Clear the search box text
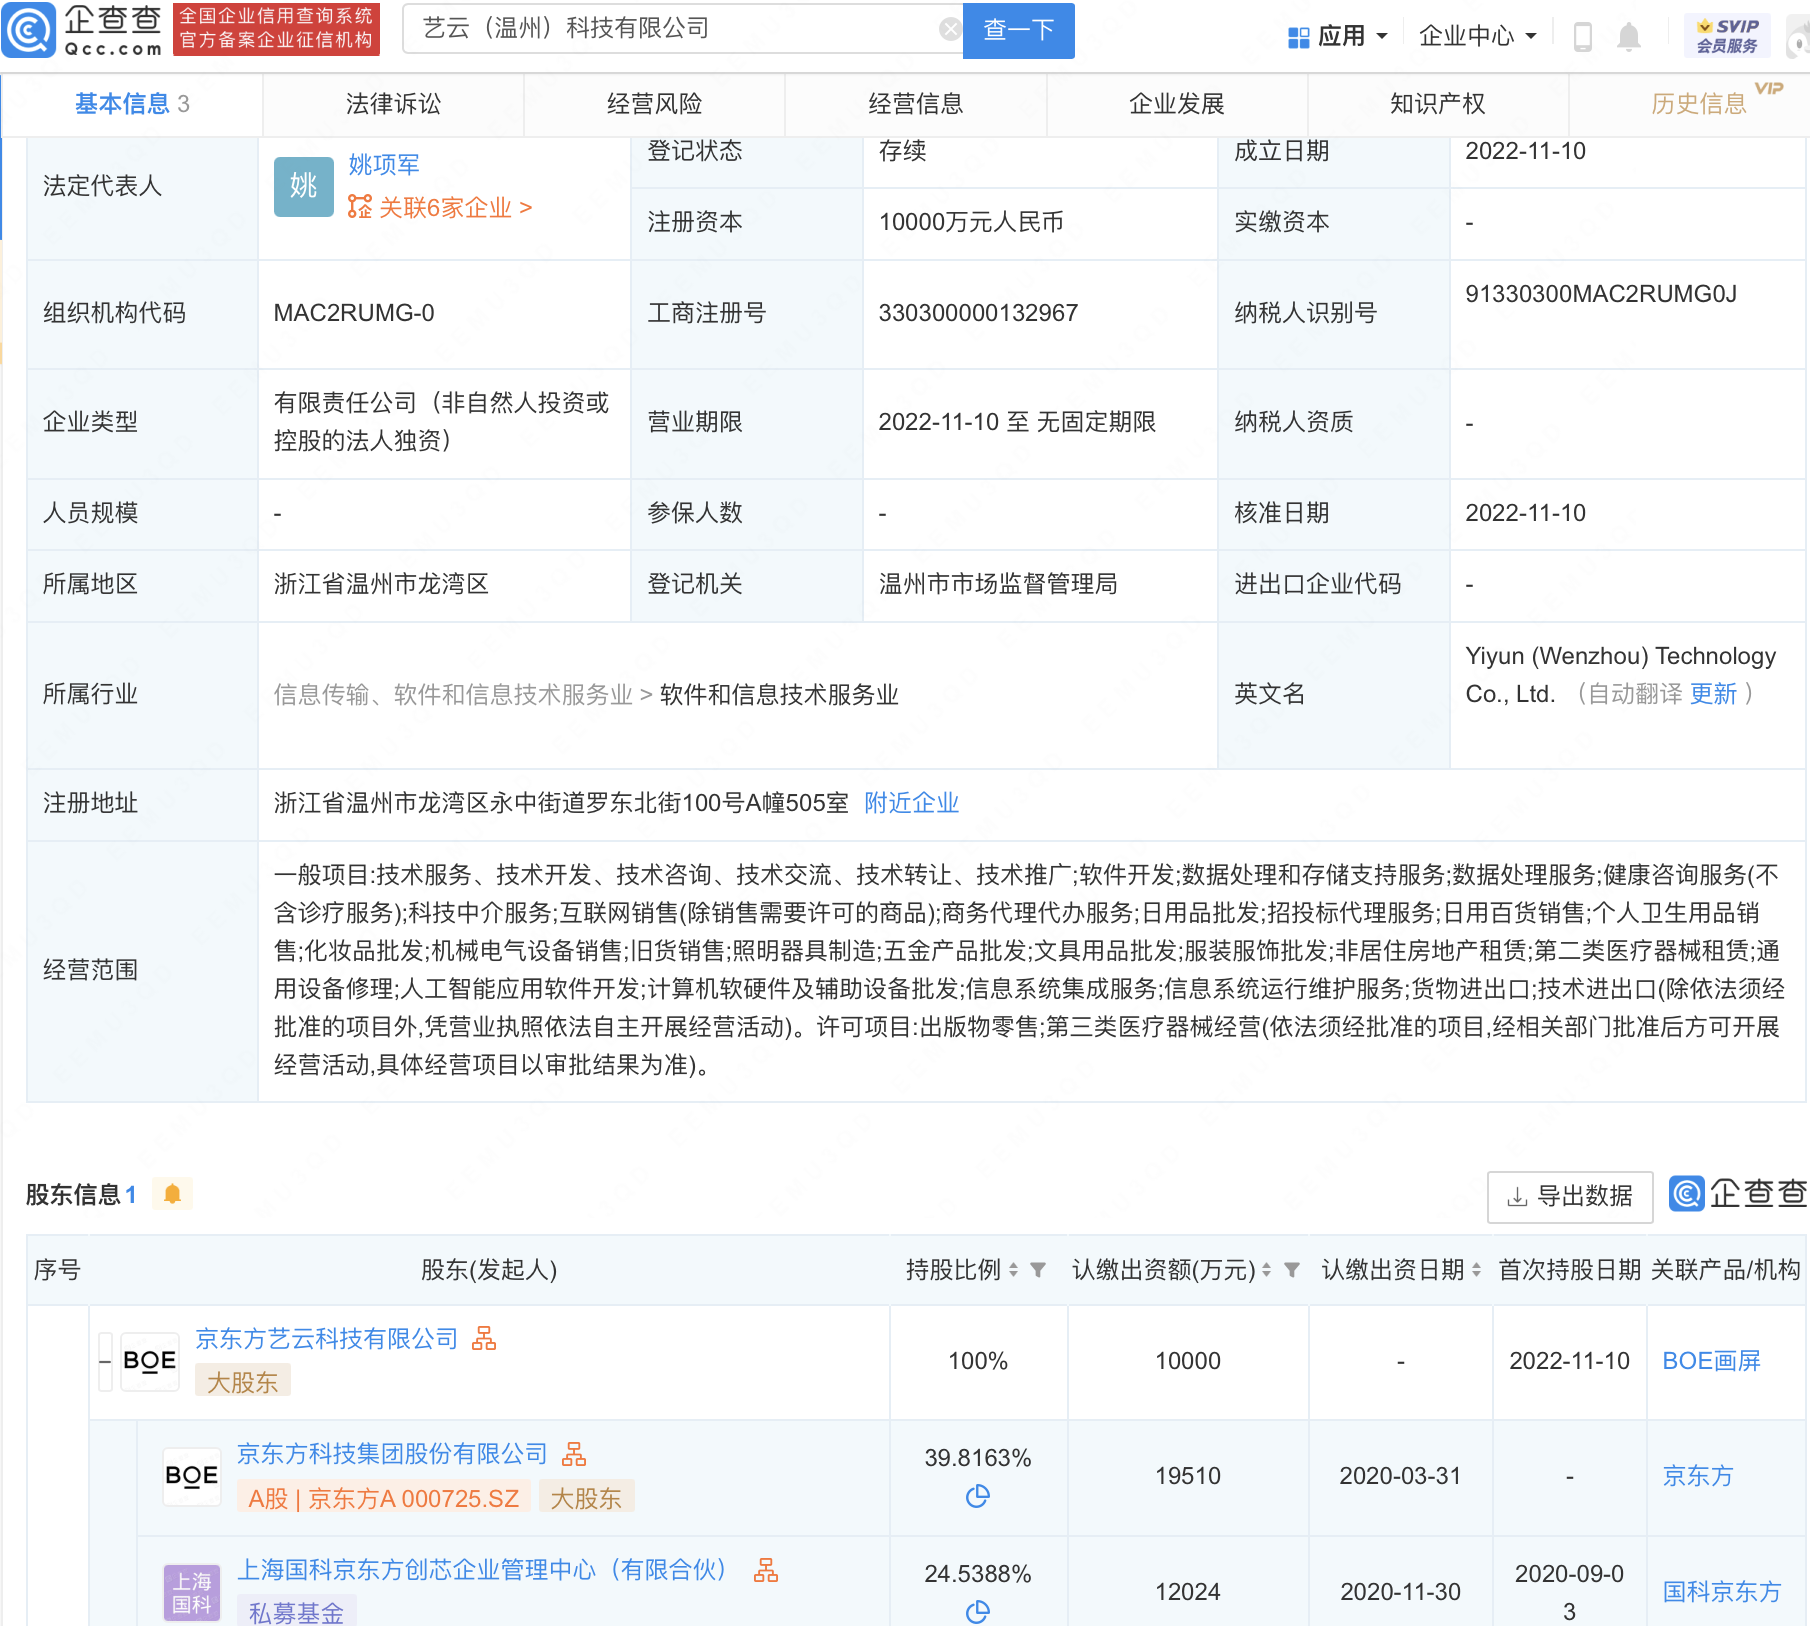Image resolution: width=1810 pixels, height=1626 pixels. 950,29
